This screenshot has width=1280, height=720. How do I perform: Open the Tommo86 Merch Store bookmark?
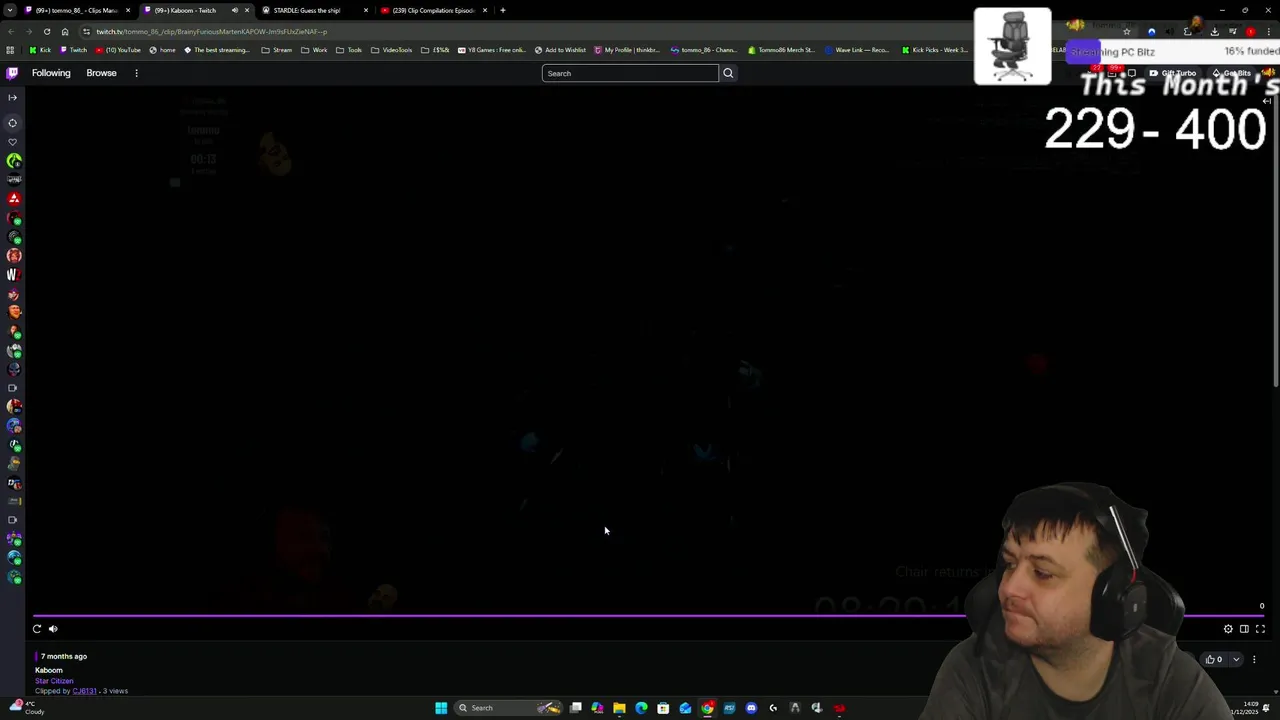(781, 50)
